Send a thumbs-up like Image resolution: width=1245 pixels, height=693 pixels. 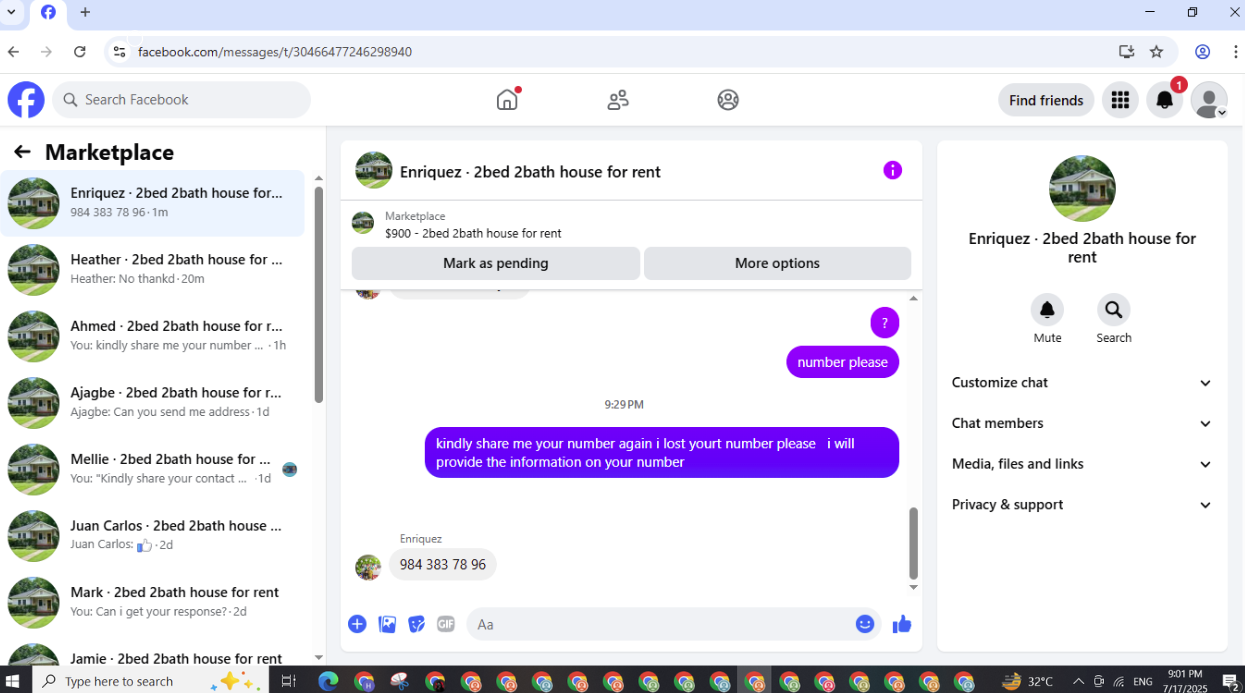(x=902, y=624)
